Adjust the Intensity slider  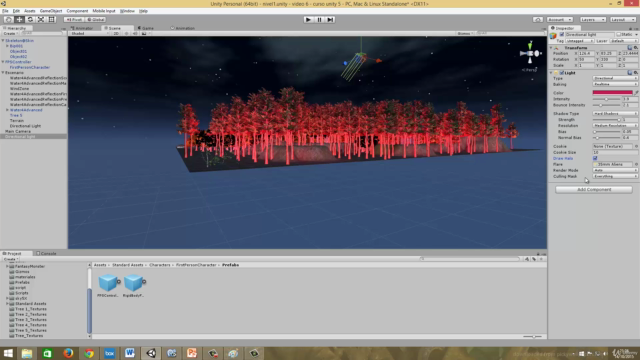point(607,99)
